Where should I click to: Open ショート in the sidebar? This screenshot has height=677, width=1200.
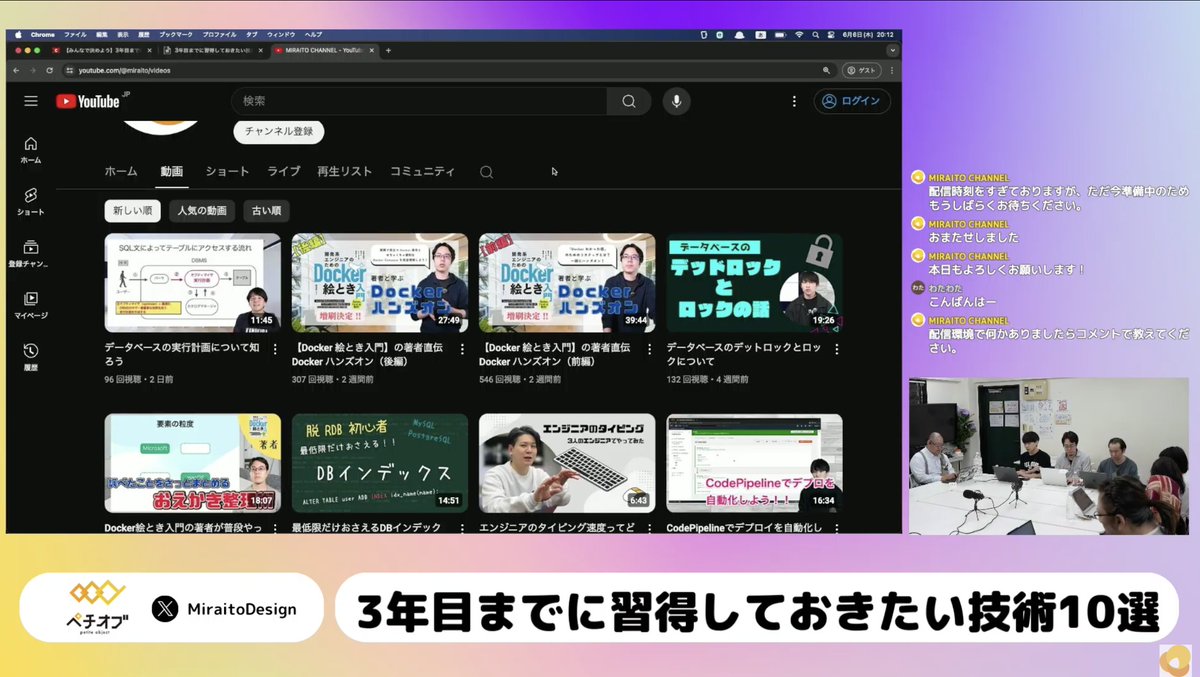pos(31,202)
